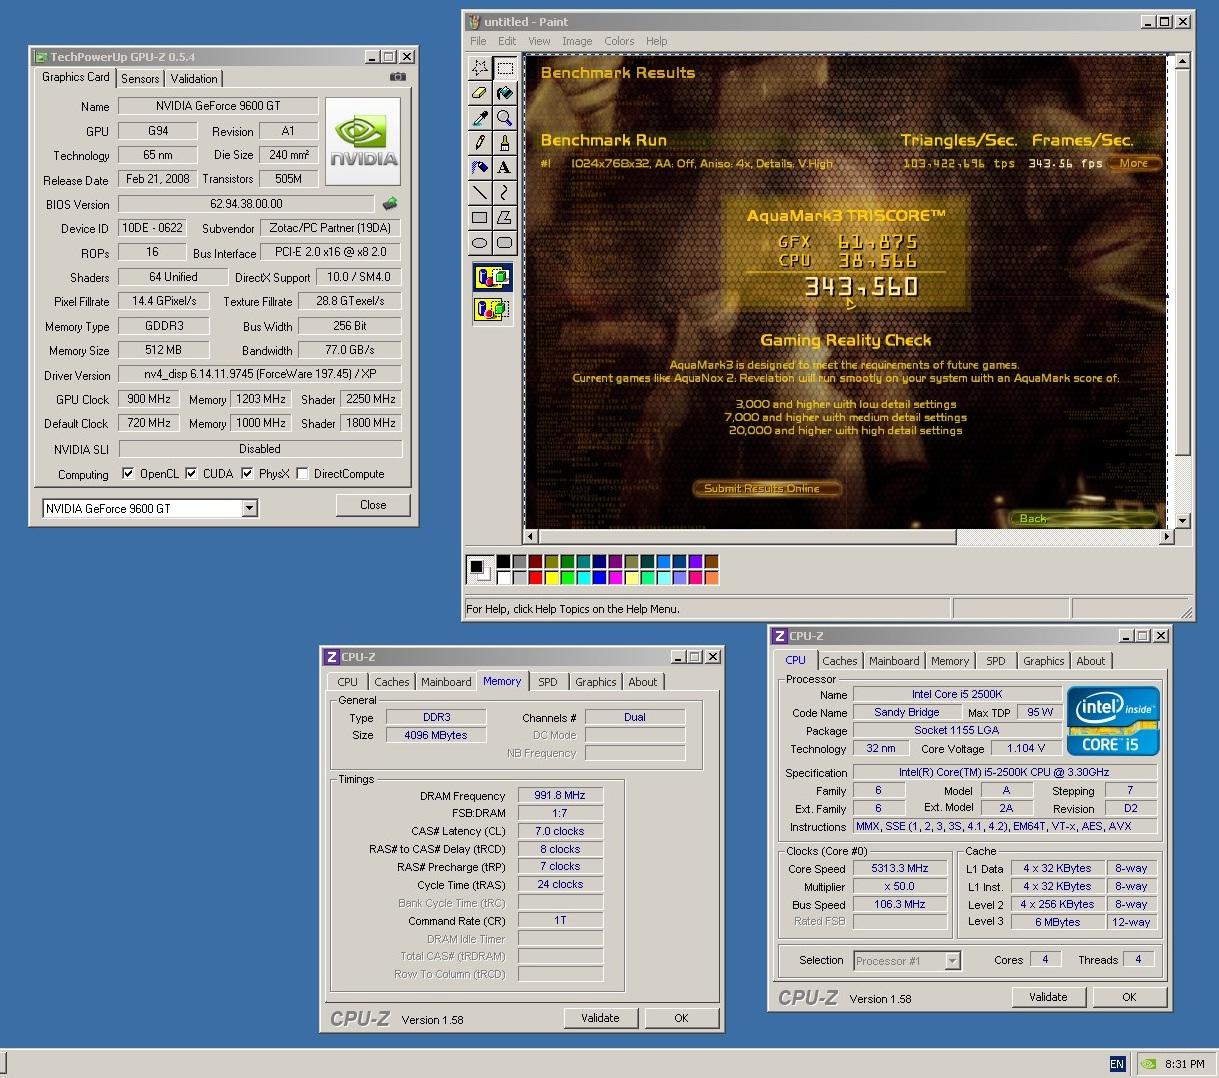Switch to the Sensors tab in GPU-Z
1219x1078 pixels.
(140, 78)
